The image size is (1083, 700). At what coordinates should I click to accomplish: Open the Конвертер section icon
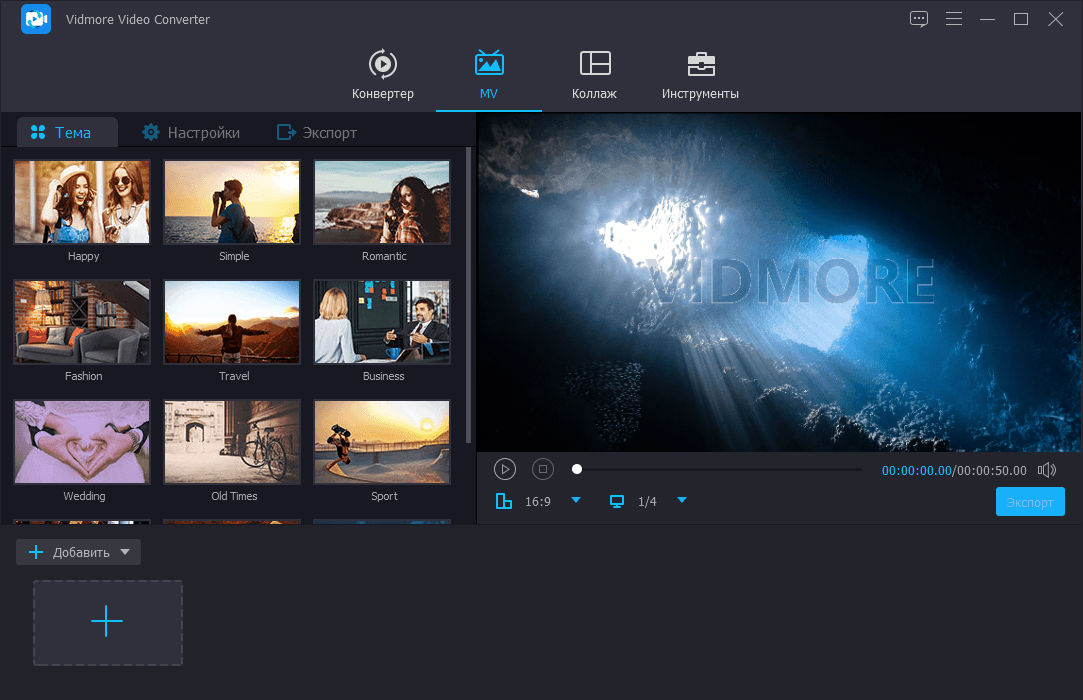(x=382, y=64)
